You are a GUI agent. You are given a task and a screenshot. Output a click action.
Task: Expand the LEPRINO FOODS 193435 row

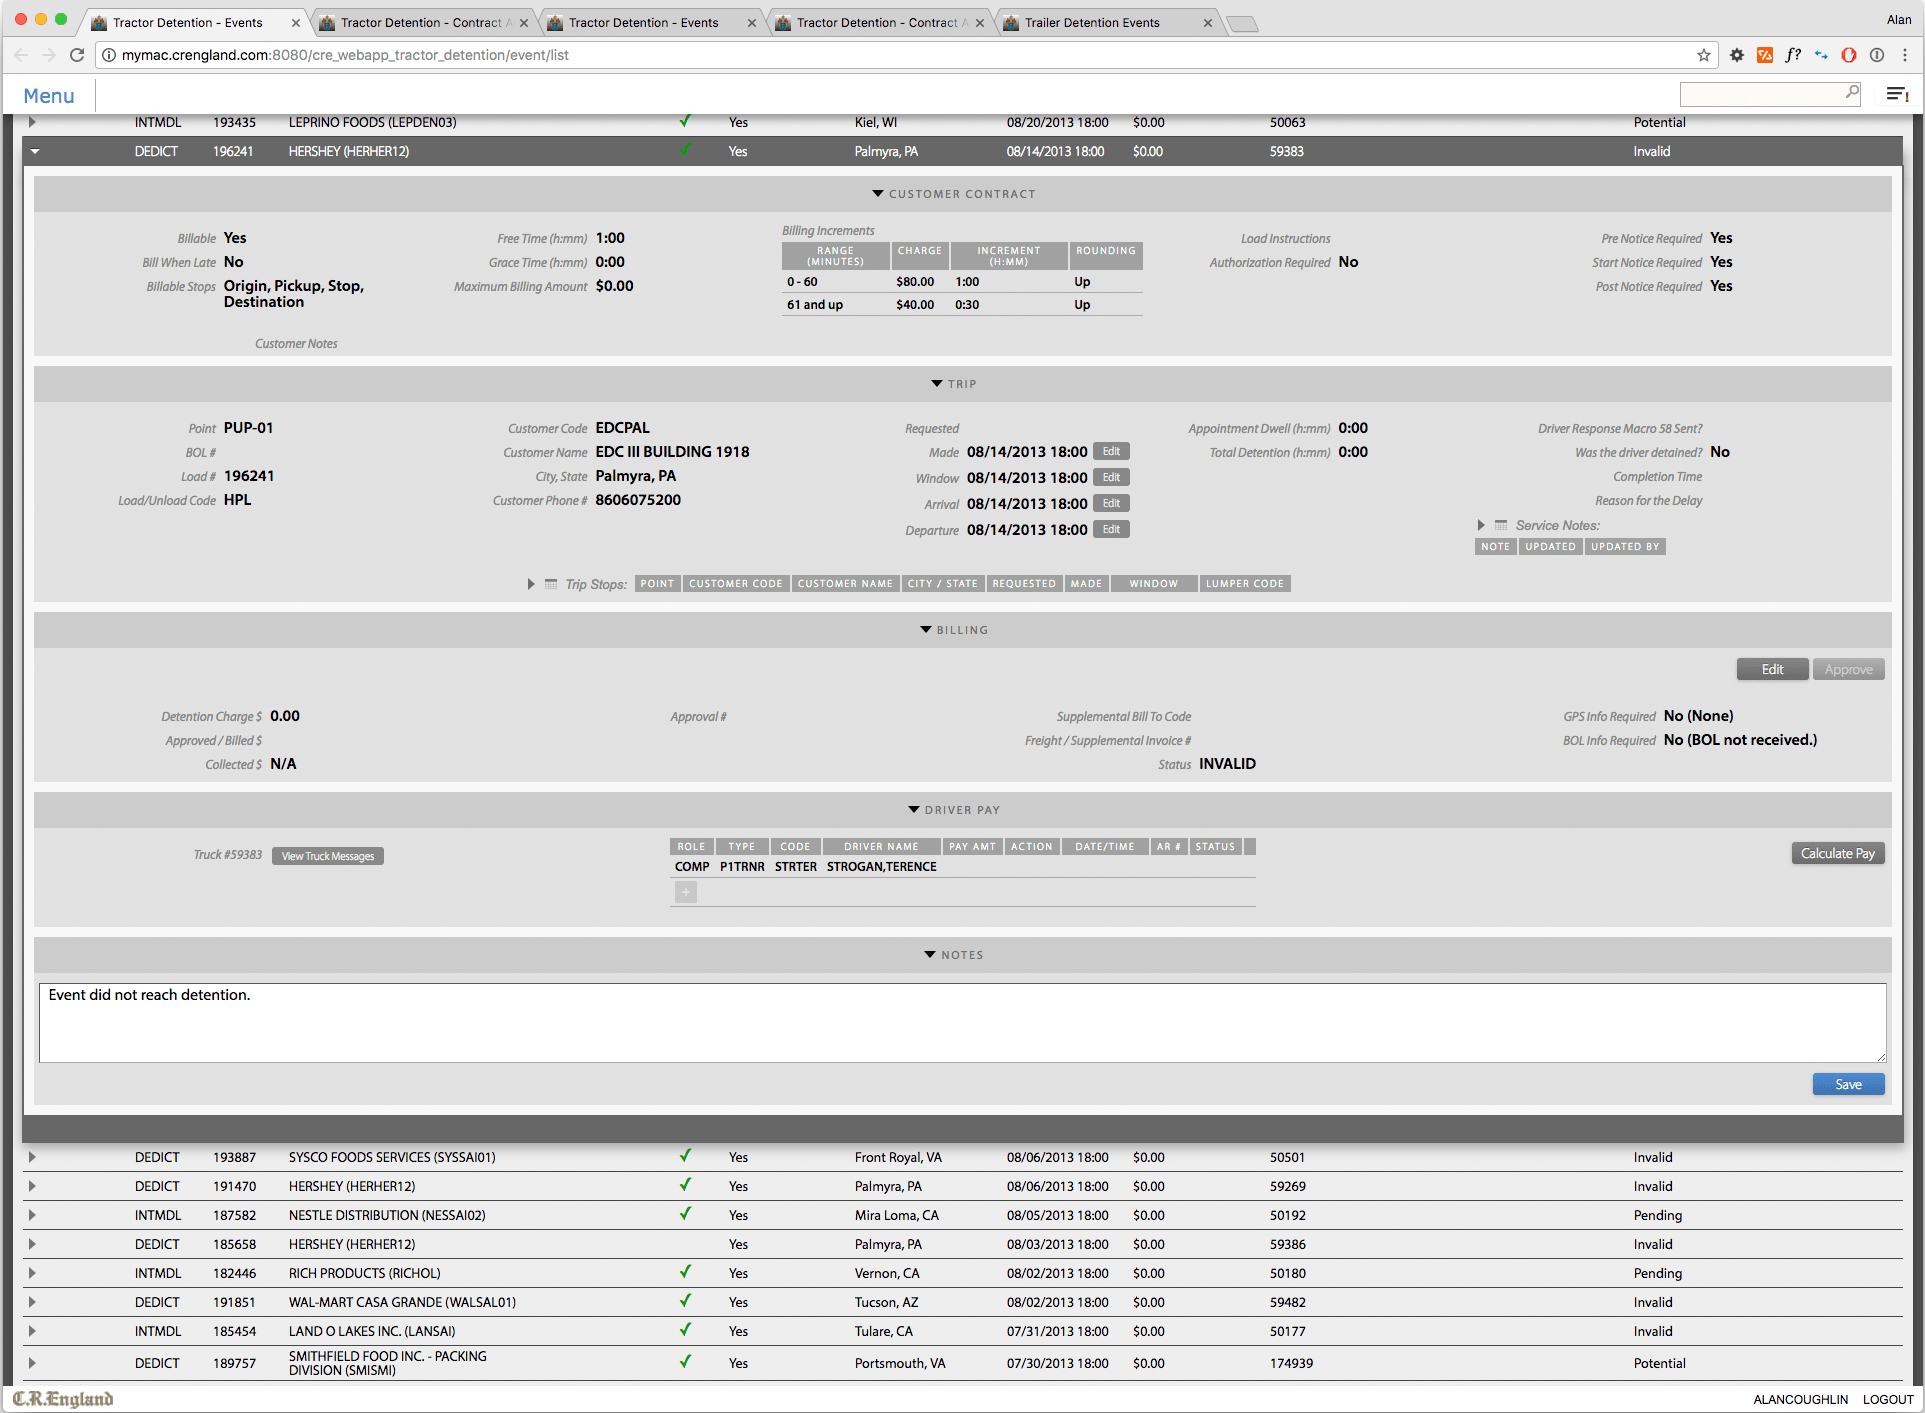tap(32, 122)
